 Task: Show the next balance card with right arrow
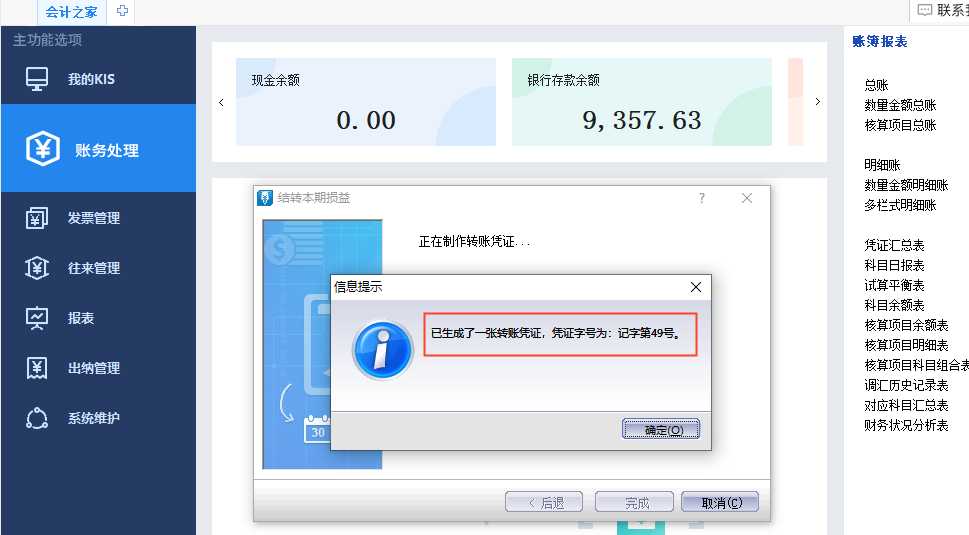[x=818, y=101]
